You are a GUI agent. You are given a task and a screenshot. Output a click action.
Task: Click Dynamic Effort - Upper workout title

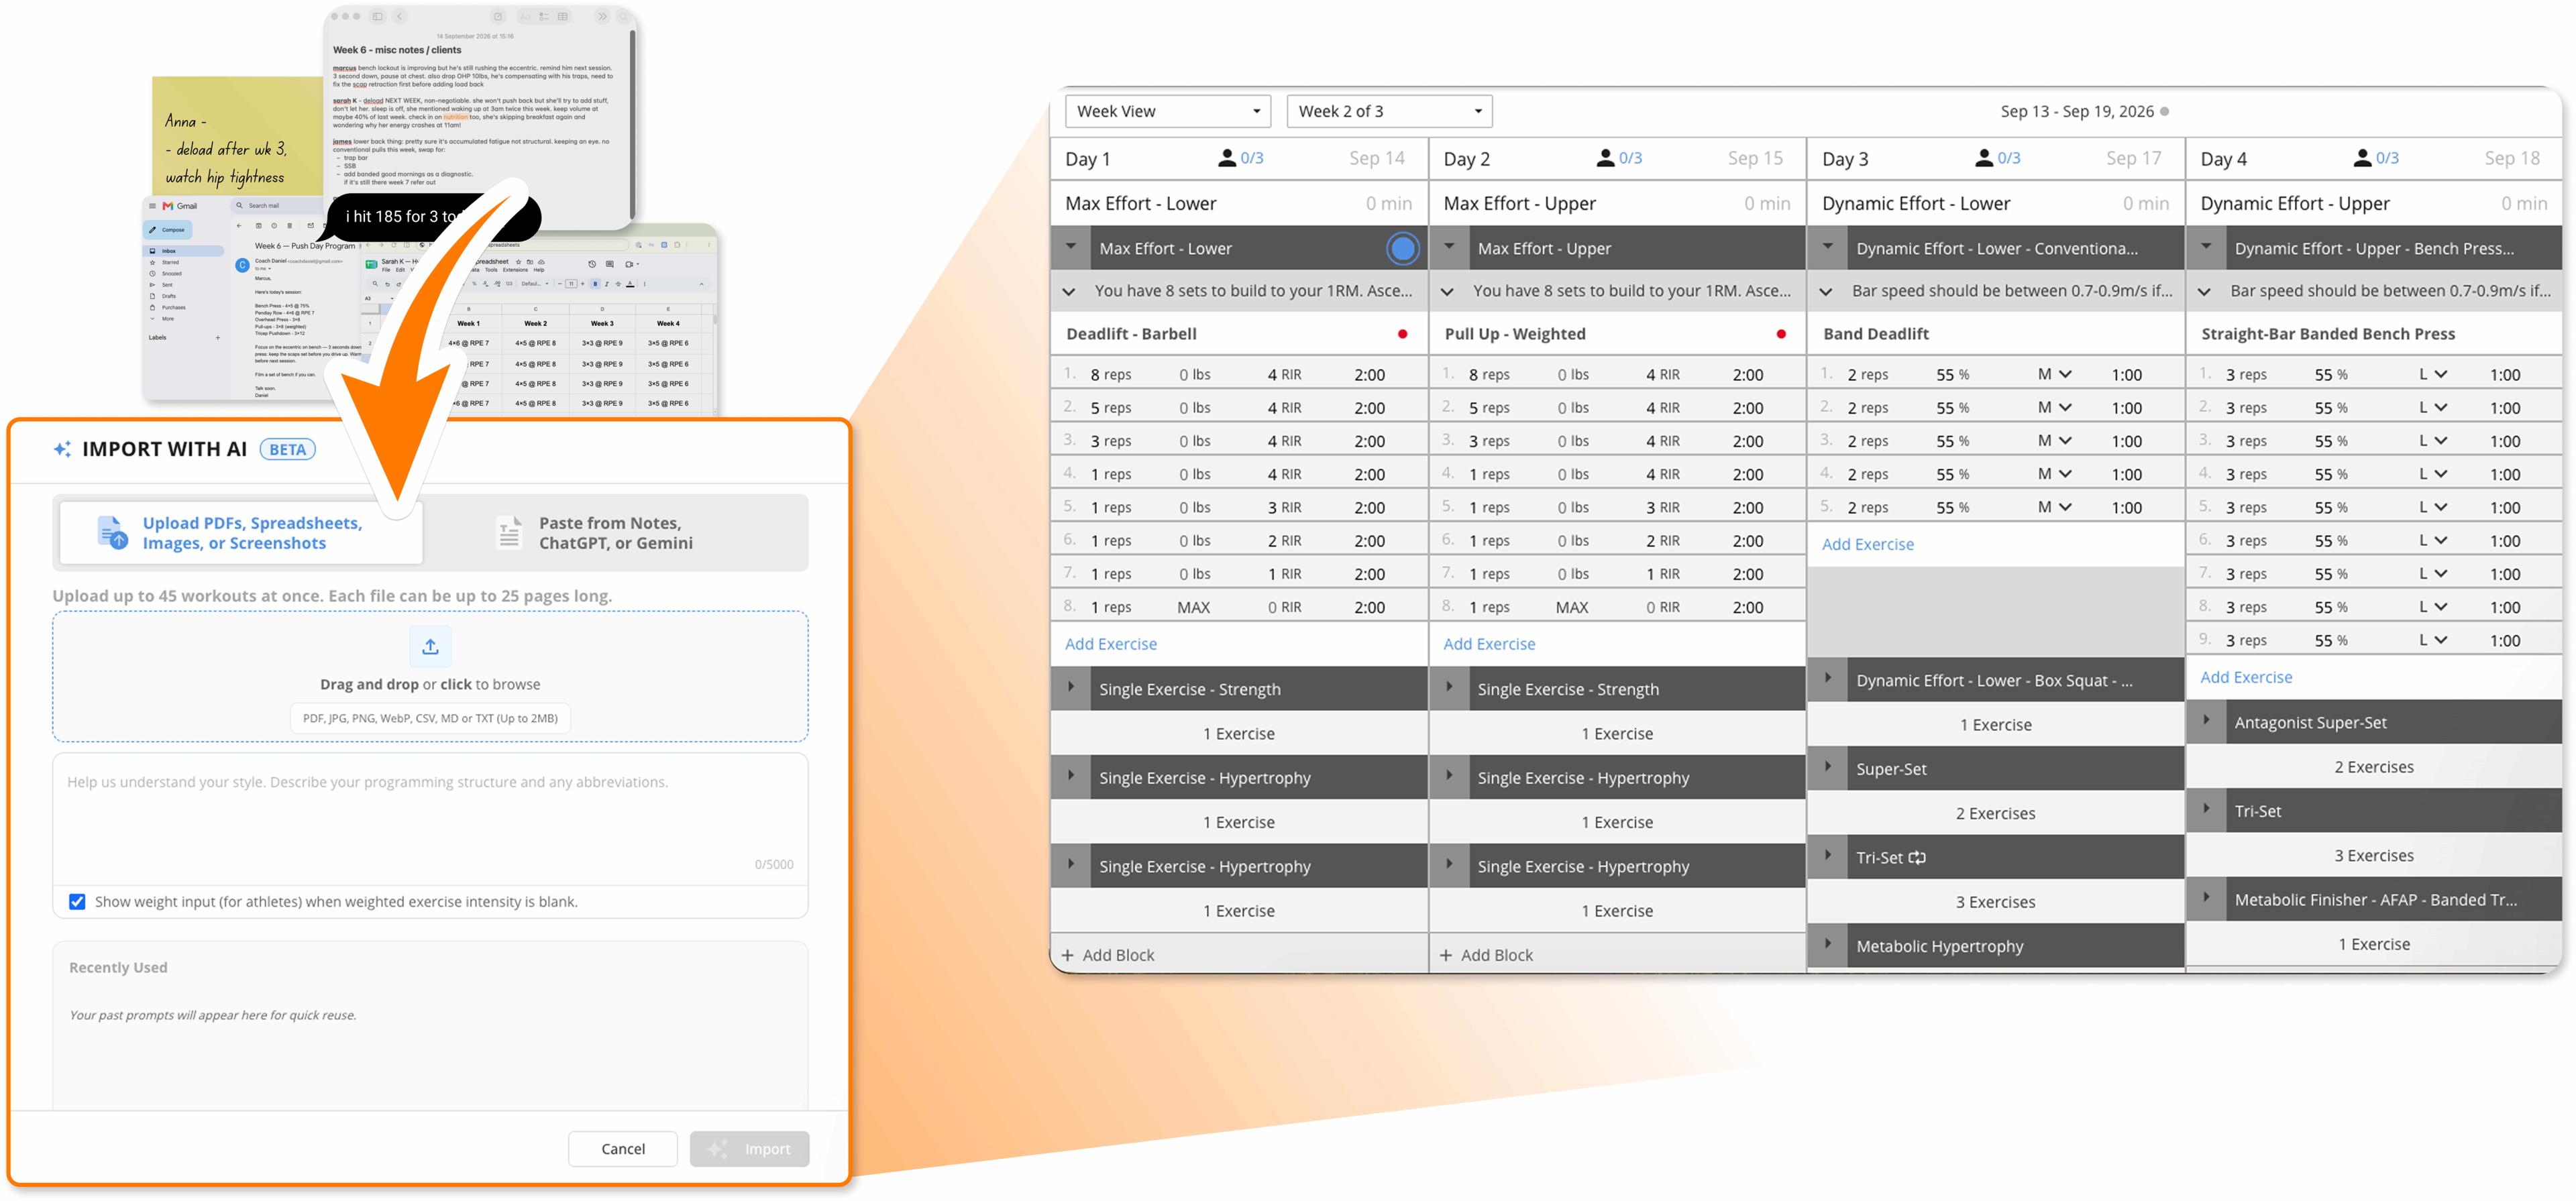2295,203
